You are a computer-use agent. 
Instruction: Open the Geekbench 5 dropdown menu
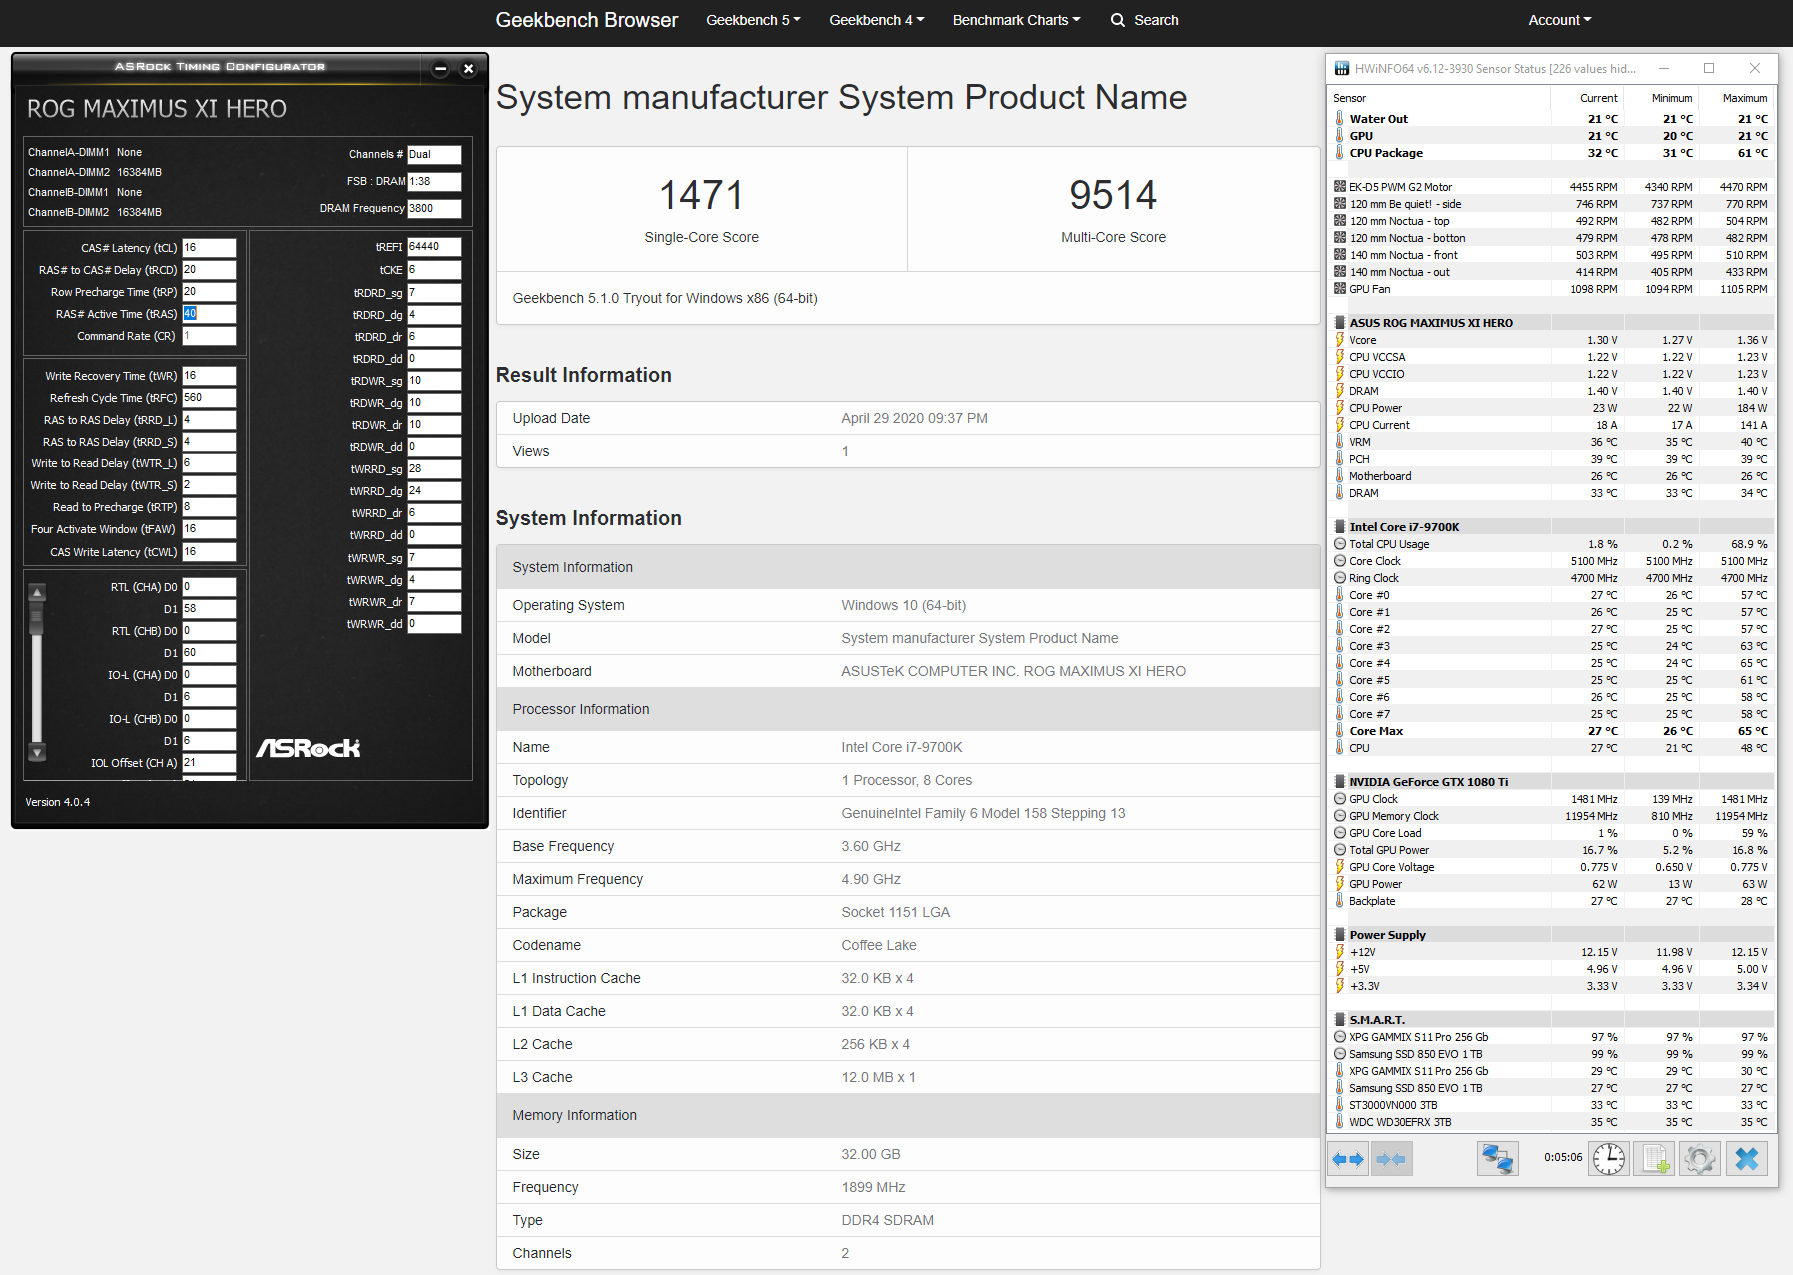click(753, 20)
